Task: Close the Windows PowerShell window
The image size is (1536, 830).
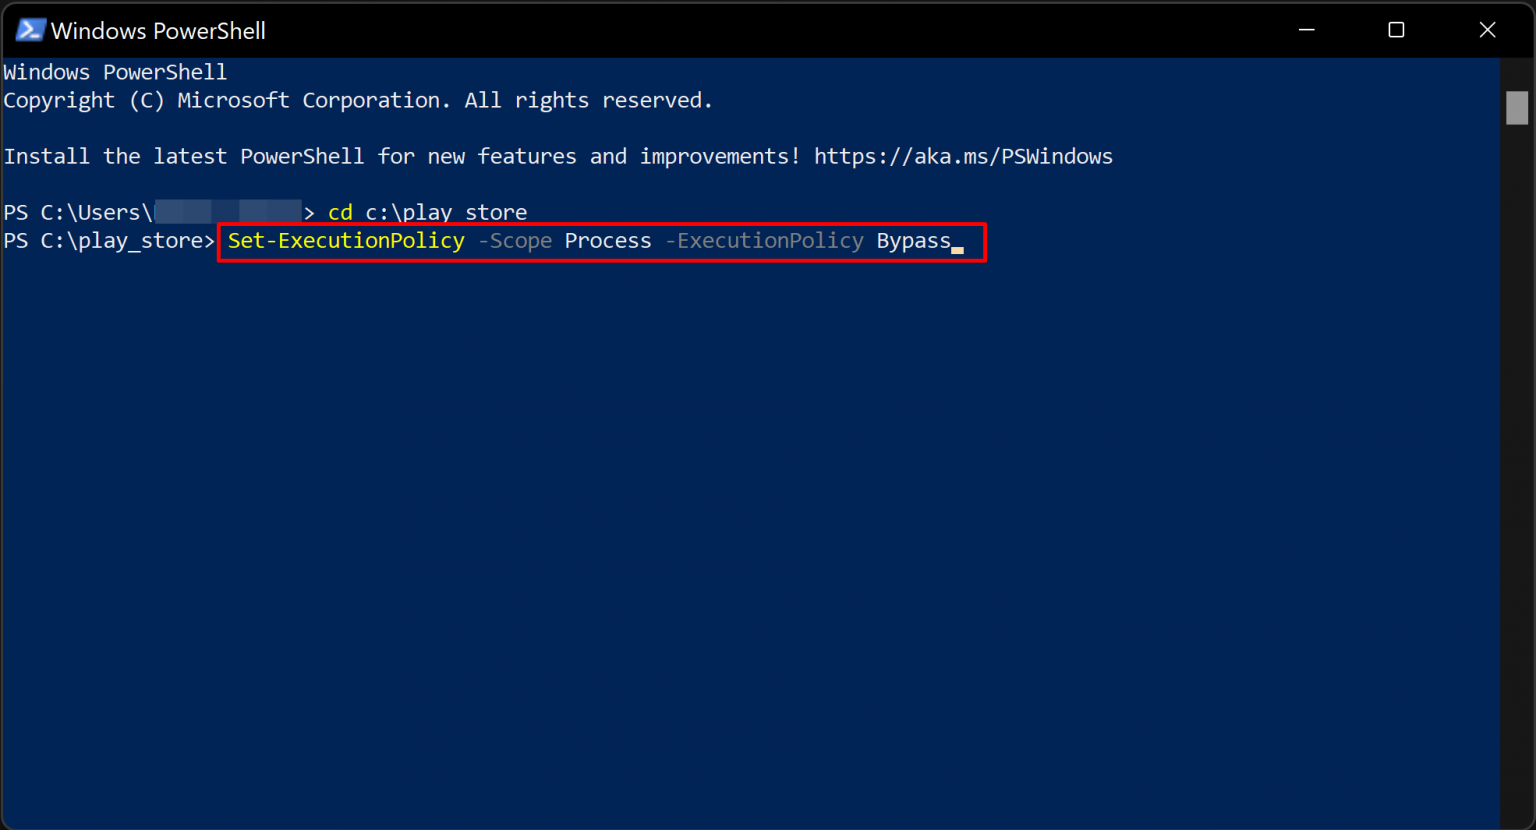Action: 1487,30
